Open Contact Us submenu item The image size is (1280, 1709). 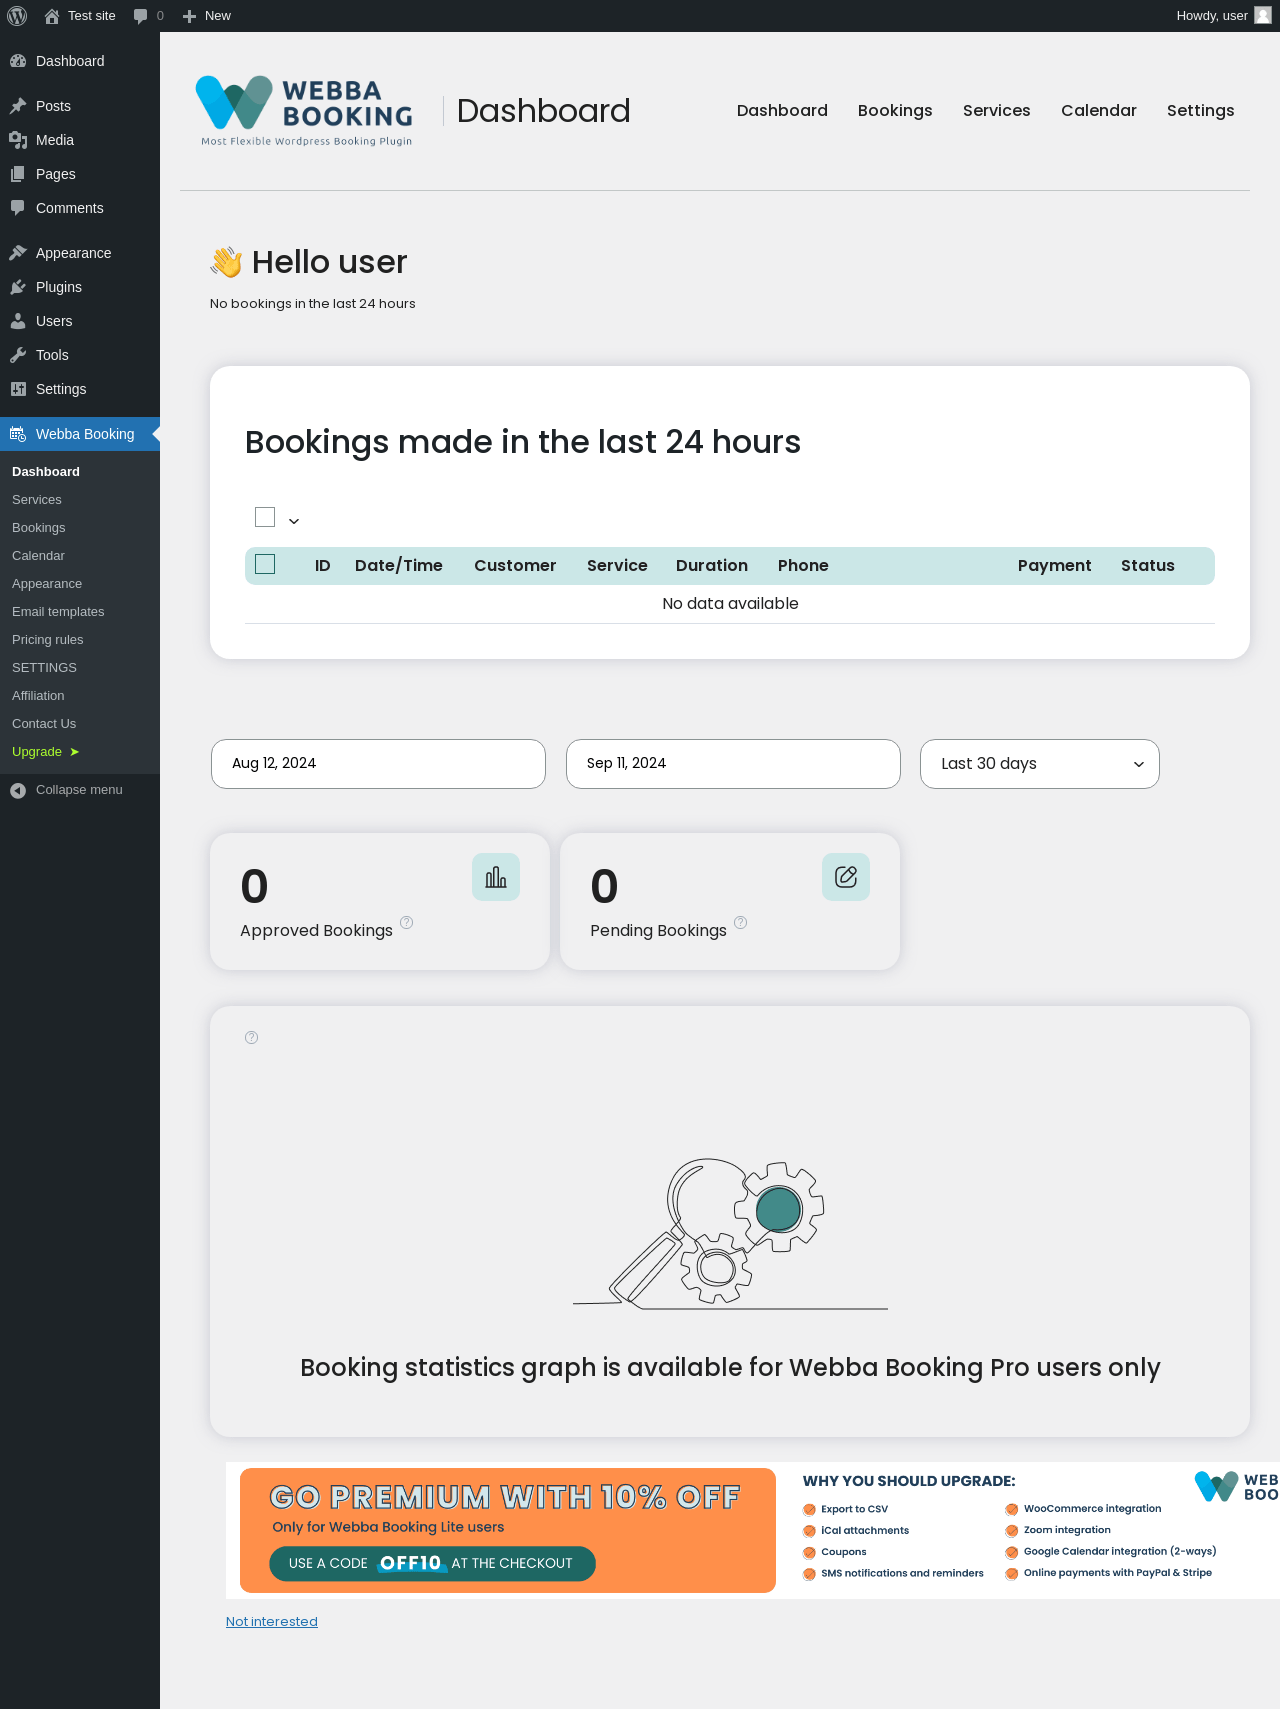(44, 724)
